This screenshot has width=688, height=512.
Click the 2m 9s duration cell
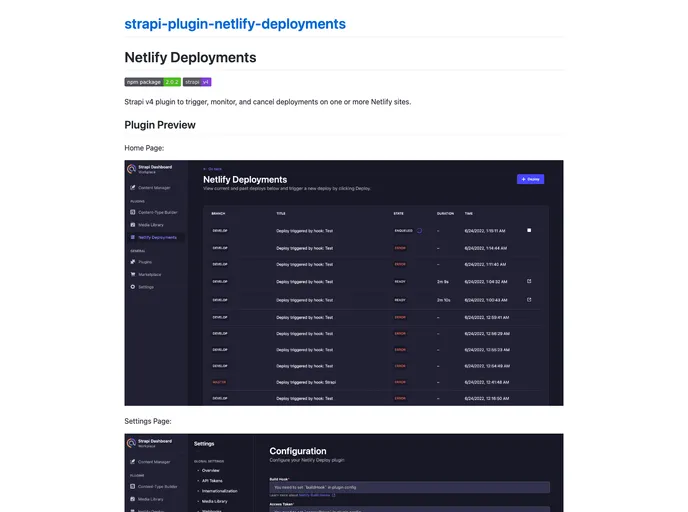443,282
